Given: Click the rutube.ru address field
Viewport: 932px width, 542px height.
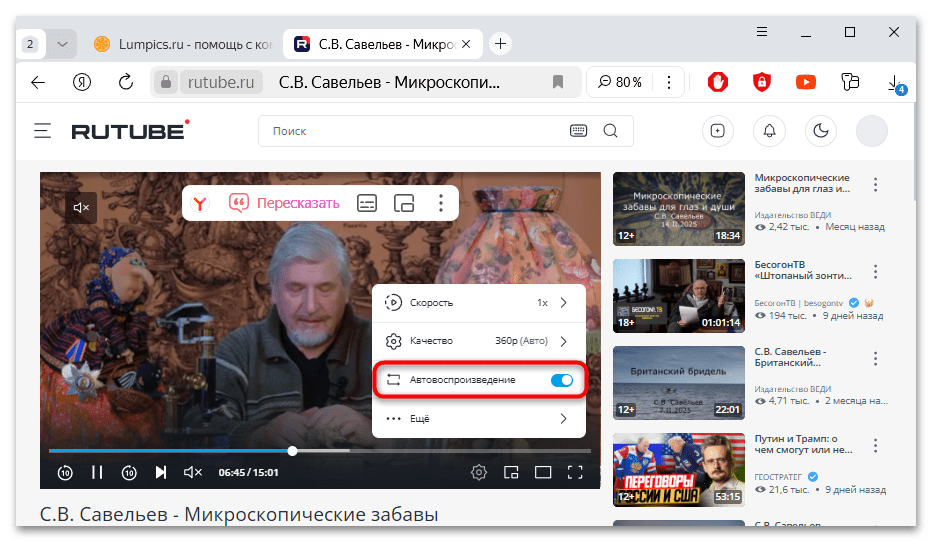Looking at the screenshot, I should [x=221, y=82].
